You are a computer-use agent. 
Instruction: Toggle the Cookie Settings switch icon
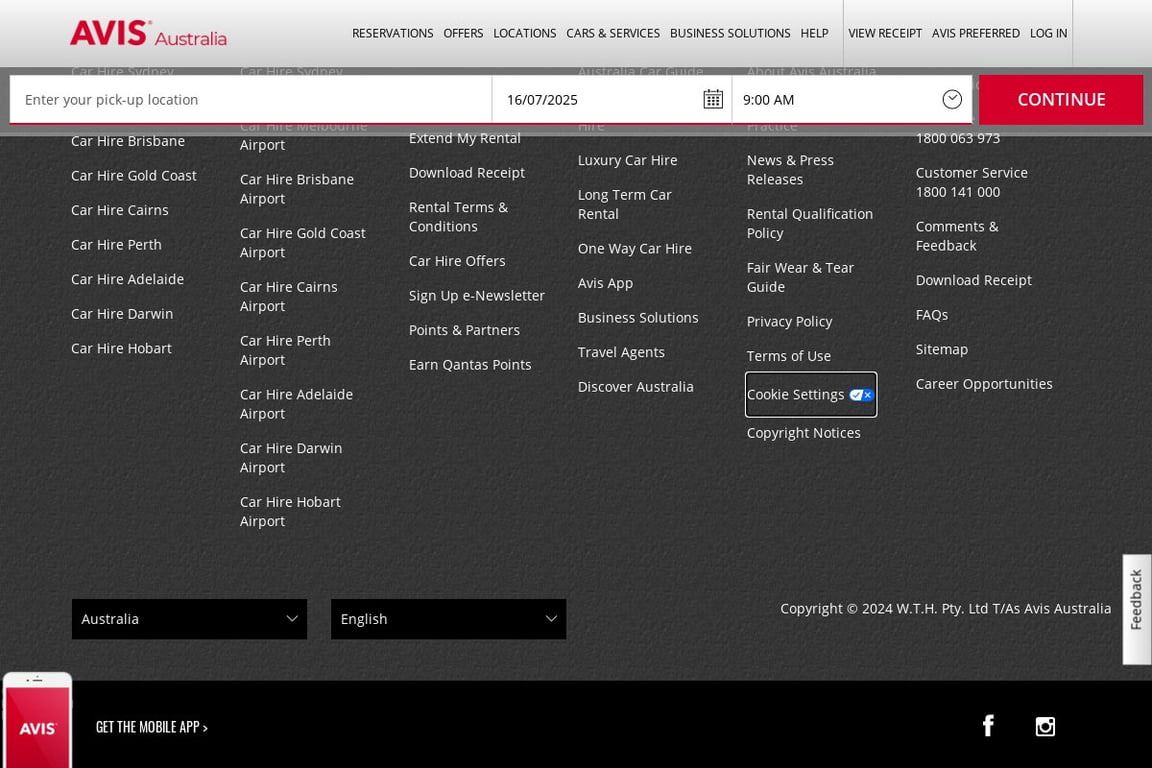pos(861,395)
